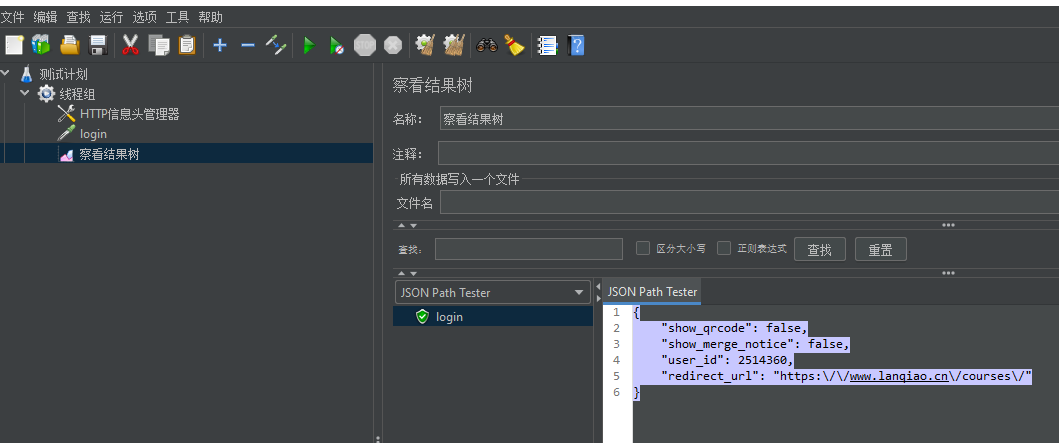Toggle the 区分大小写 checkbox
Screen dimensions: 1059x443
tap(643, 248)
